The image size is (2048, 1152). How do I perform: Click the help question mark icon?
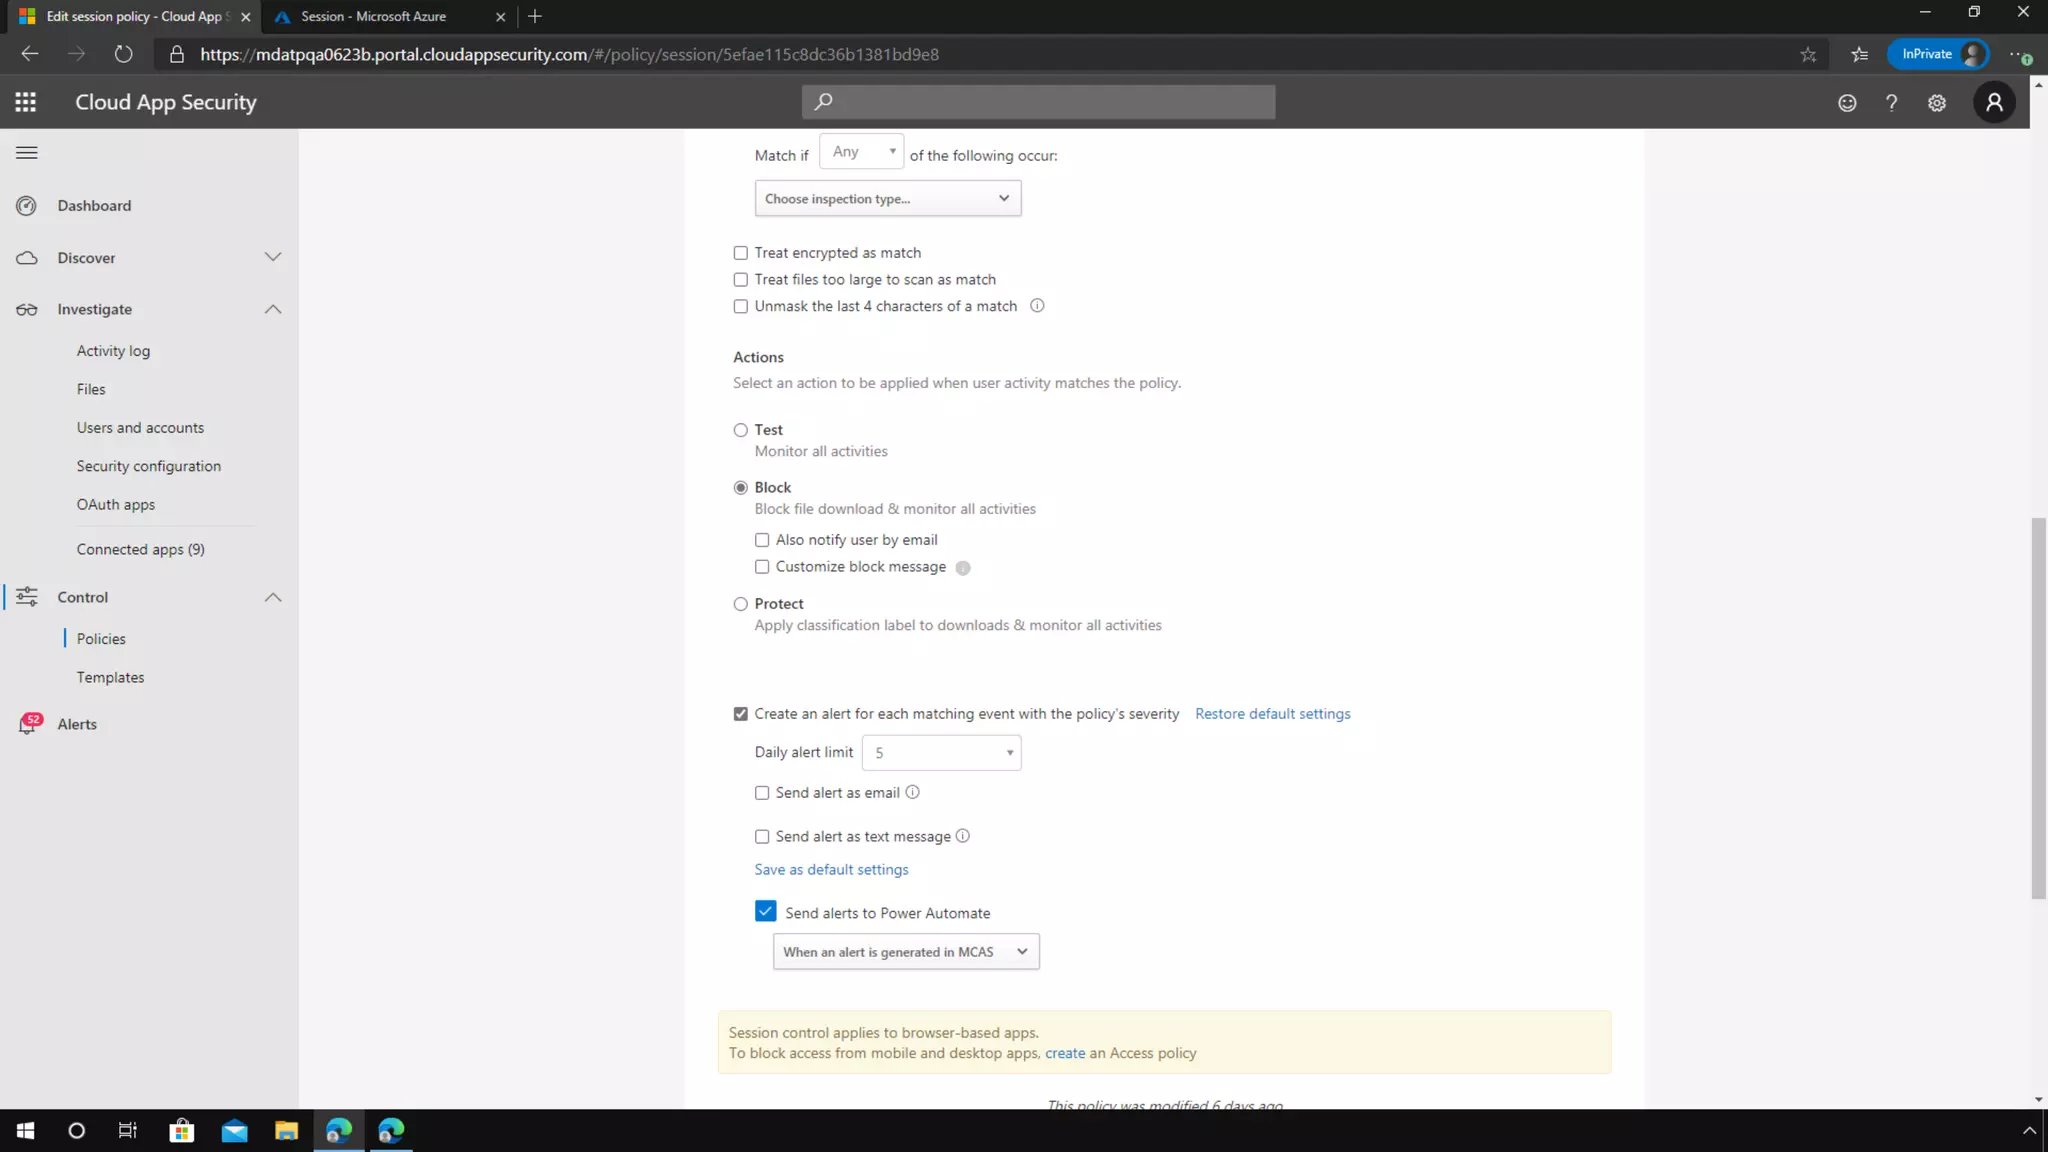tap(1891, 103)
